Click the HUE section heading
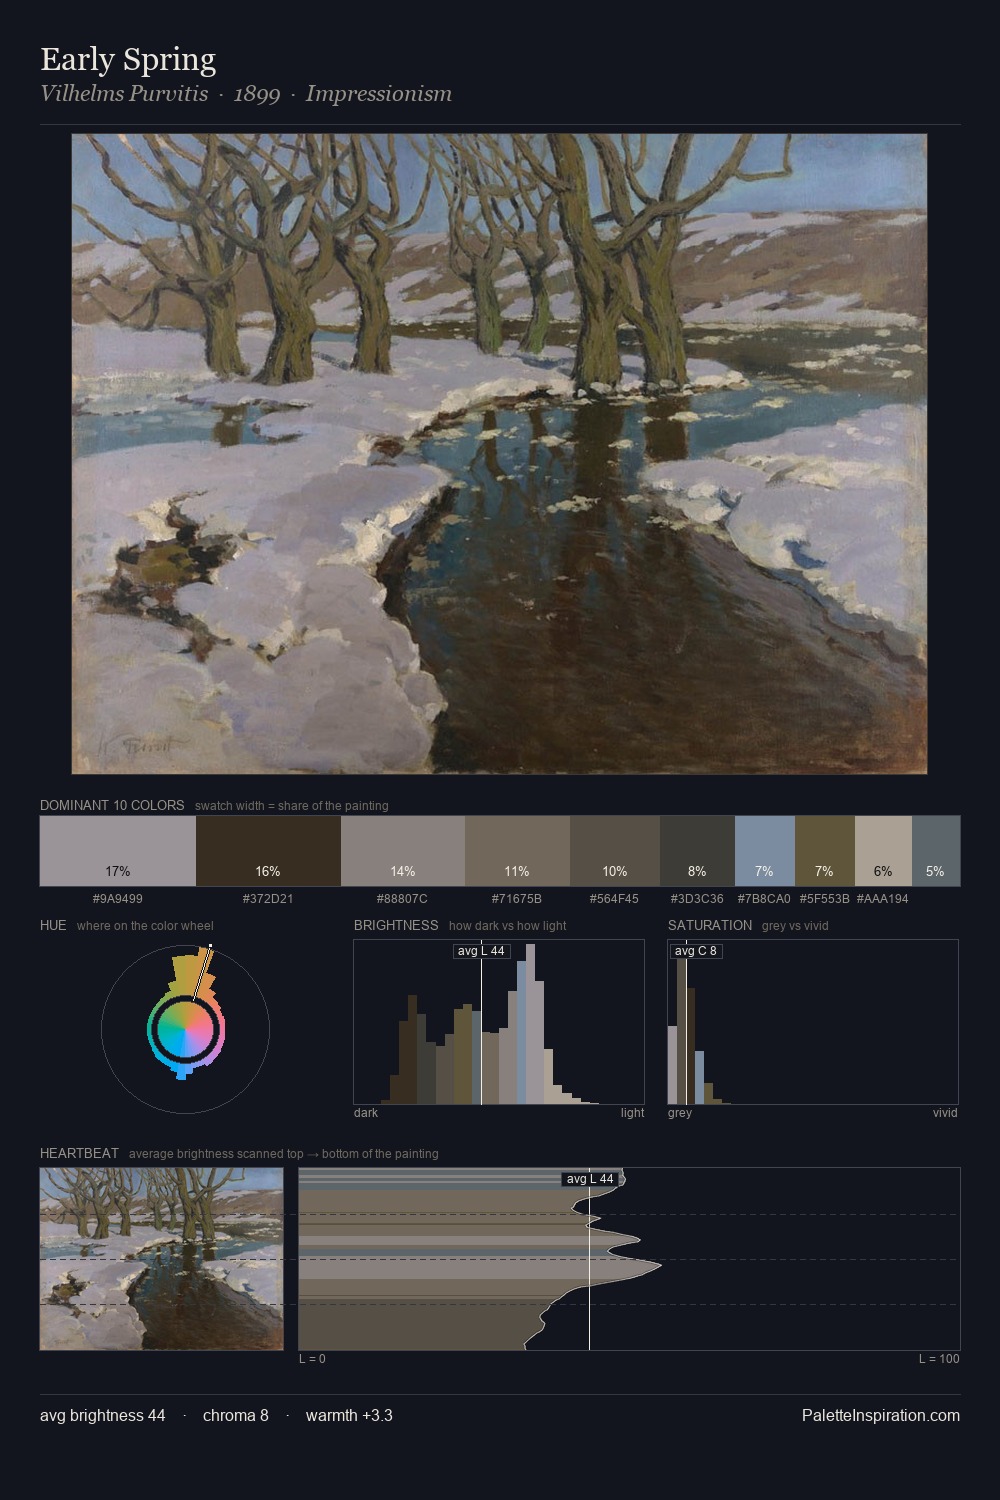 [x=53, y=925]
